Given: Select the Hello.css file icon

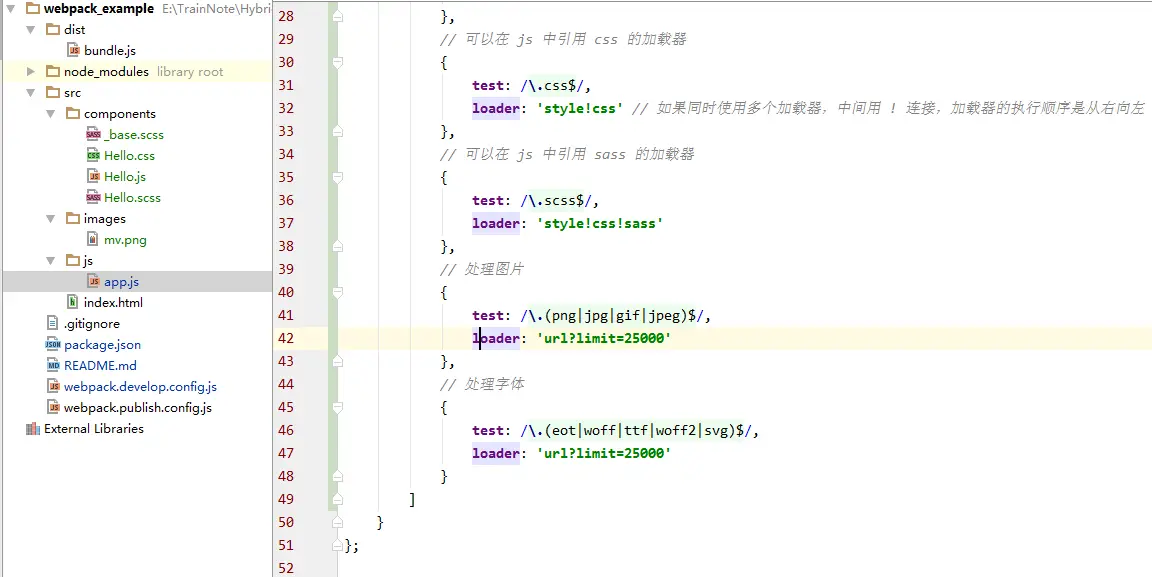Looking at the screenshot, I should 93,156.
